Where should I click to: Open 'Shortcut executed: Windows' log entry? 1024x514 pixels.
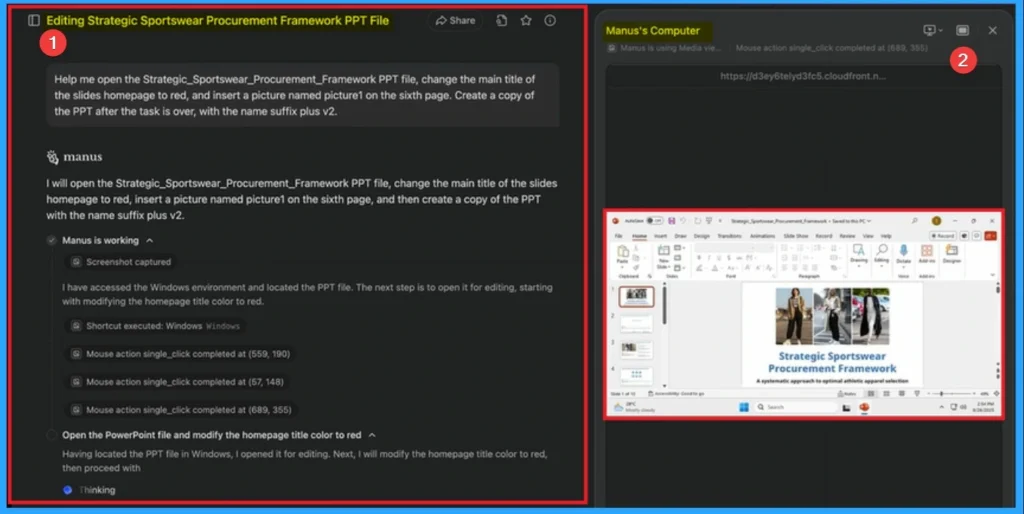[x=156, y=326]
